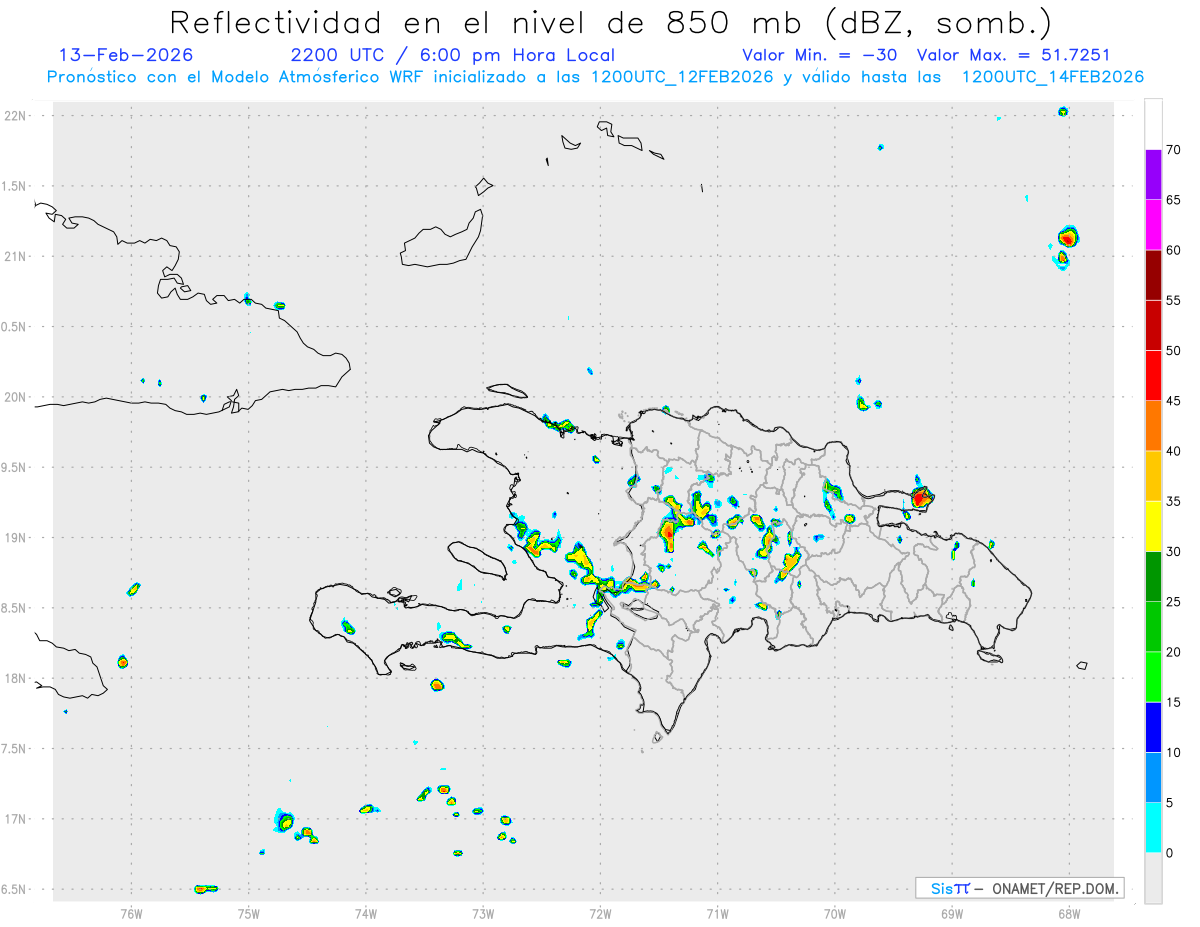Click the 'Valor Min. = -30' text
The height and width of the screenshot is (927, 1200).
(x=822, y=55)
